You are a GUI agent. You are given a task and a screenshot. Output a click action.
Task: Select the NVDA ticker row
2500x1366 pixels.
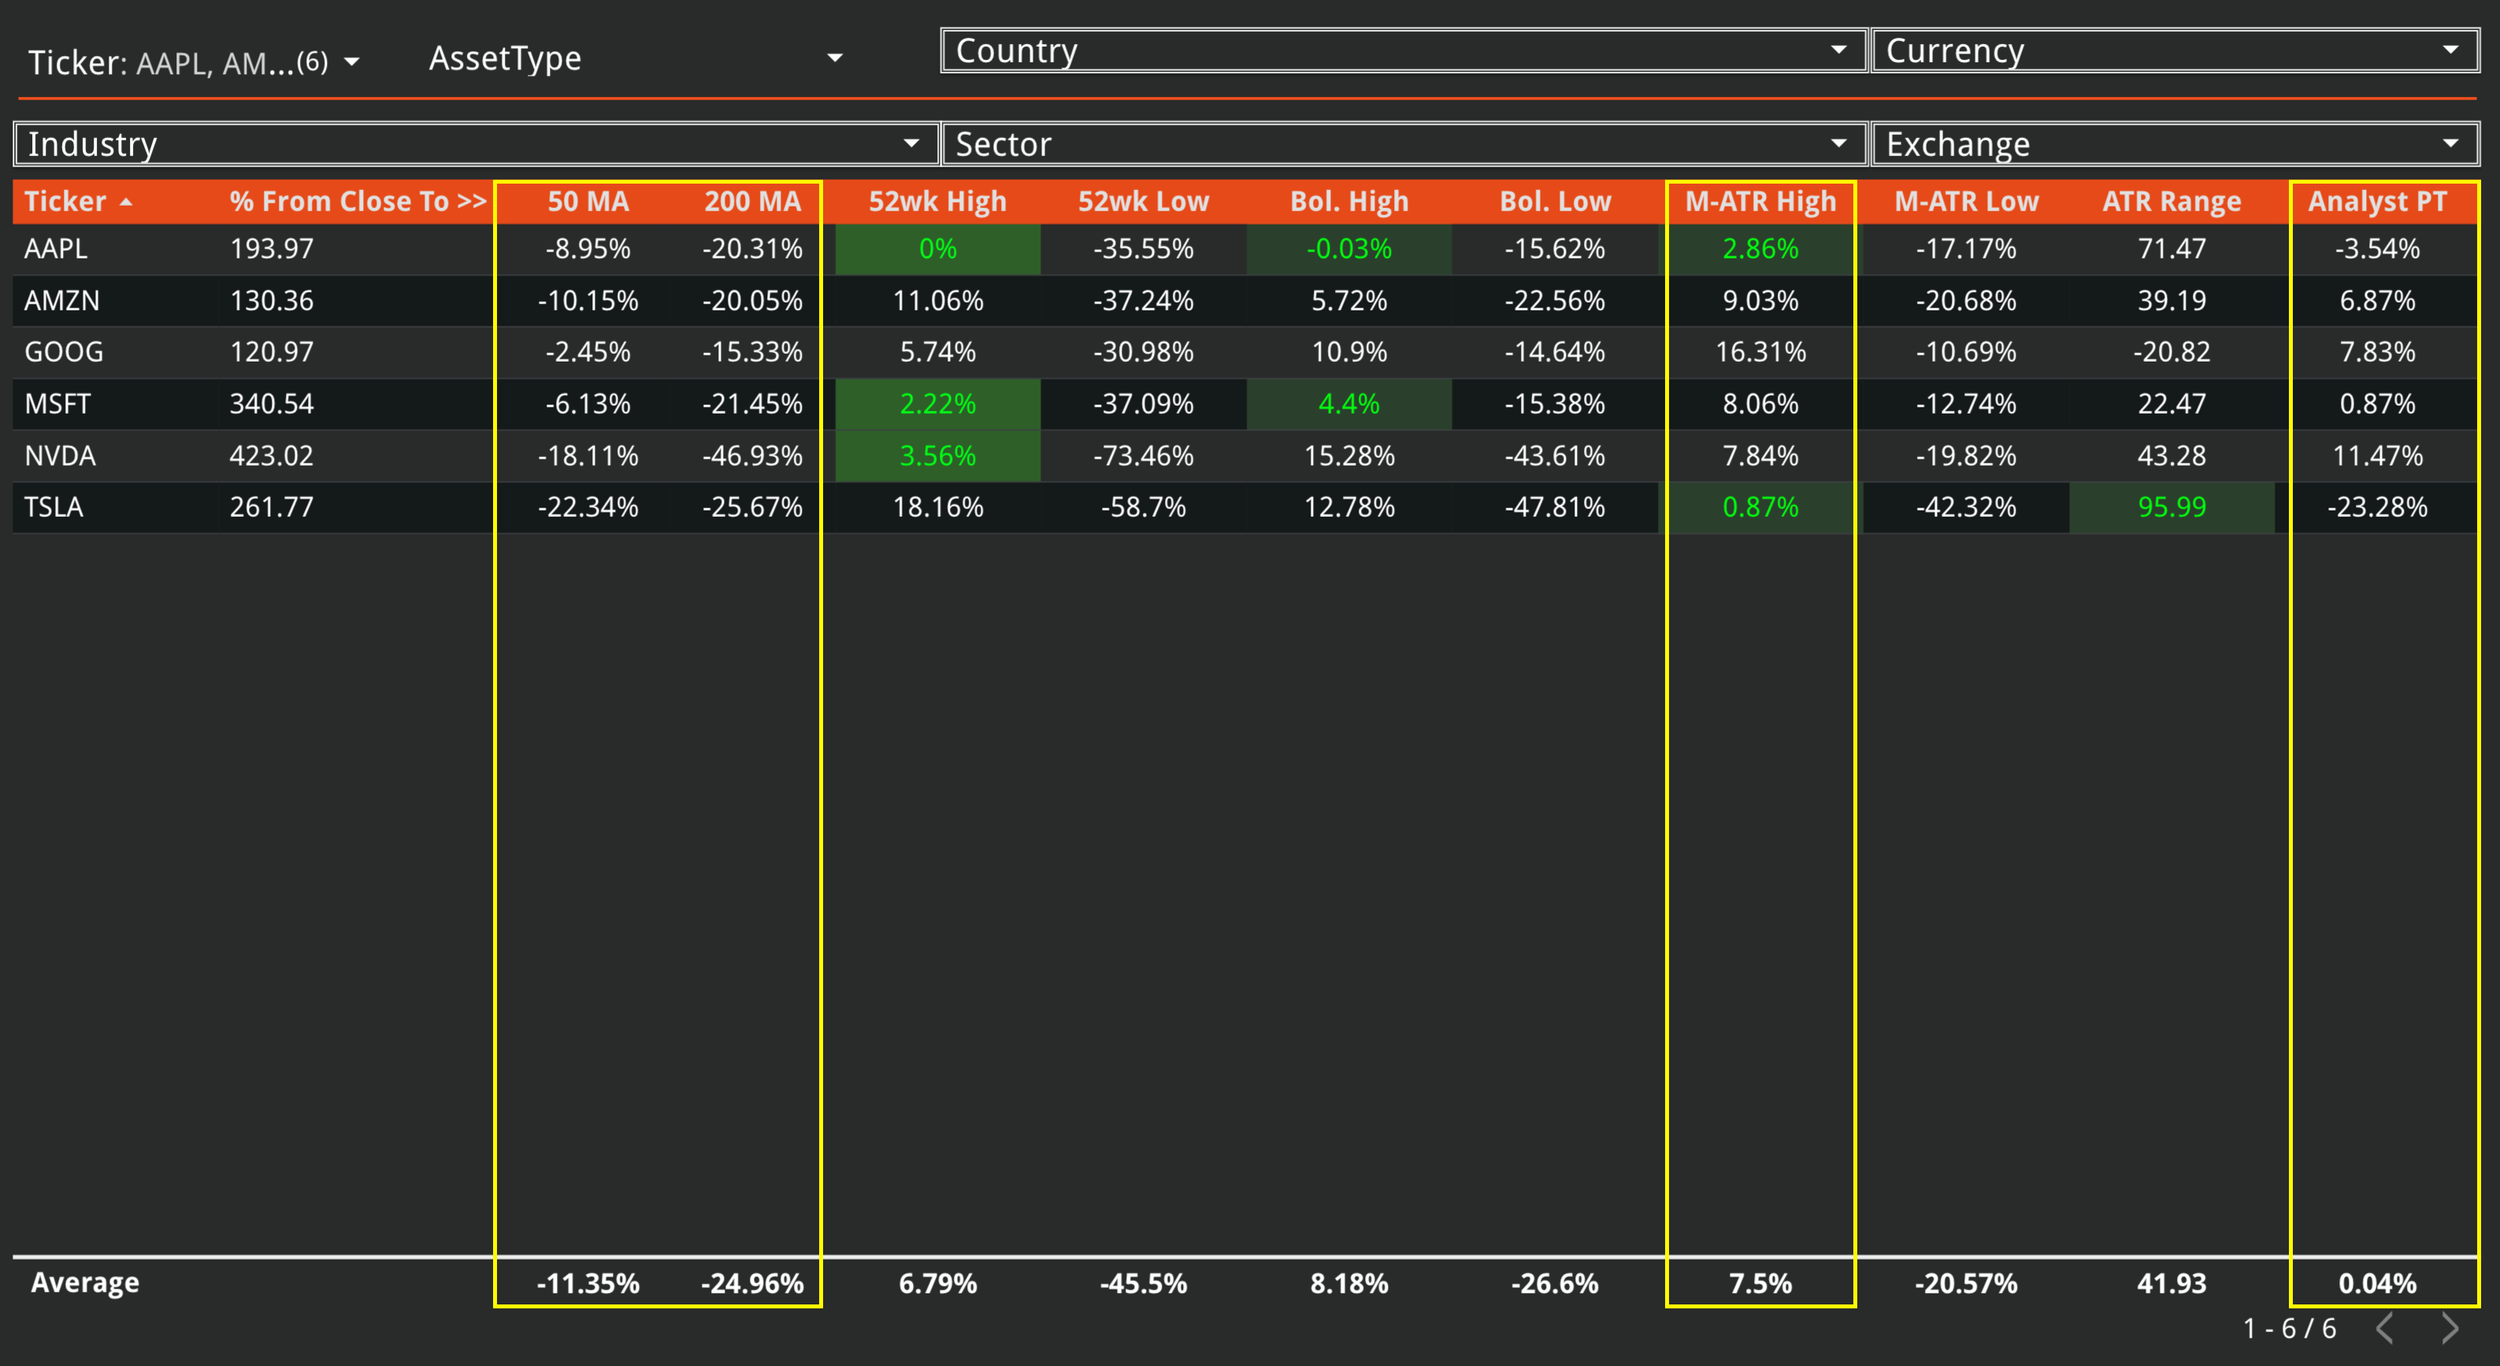[x=60, y=456]
